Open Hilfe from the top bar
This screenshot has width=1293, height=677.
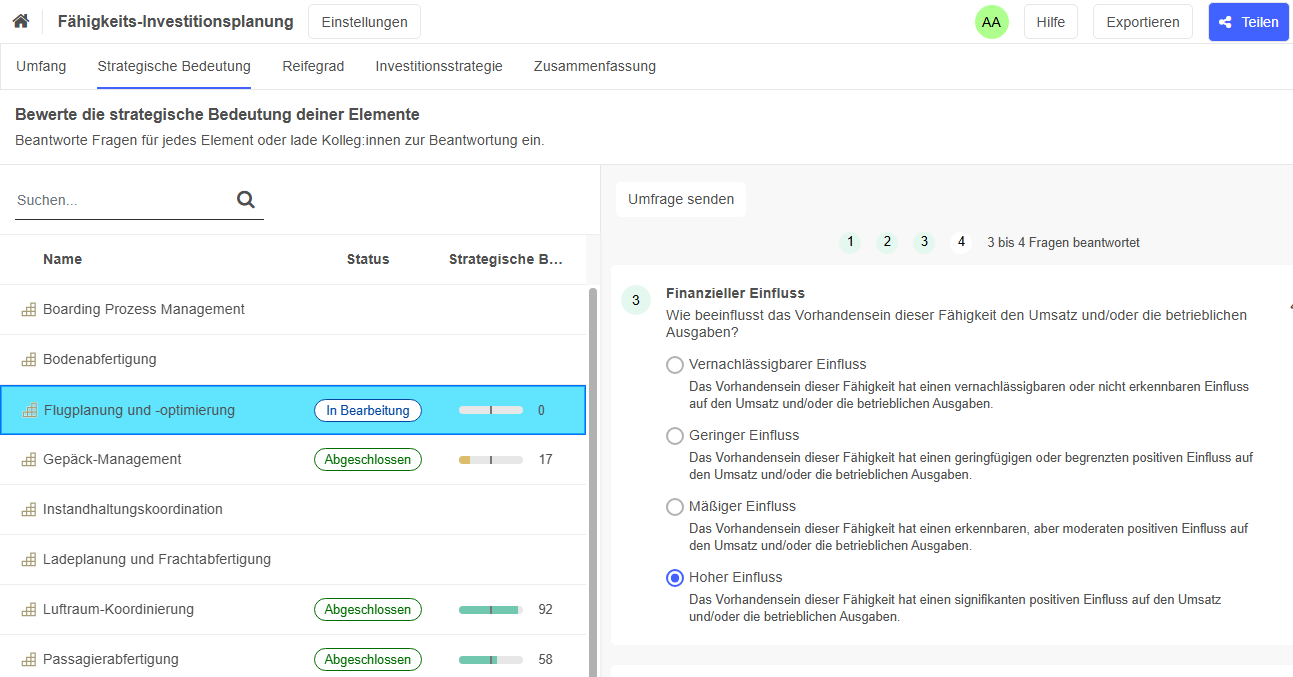[x=1050, y=21]
